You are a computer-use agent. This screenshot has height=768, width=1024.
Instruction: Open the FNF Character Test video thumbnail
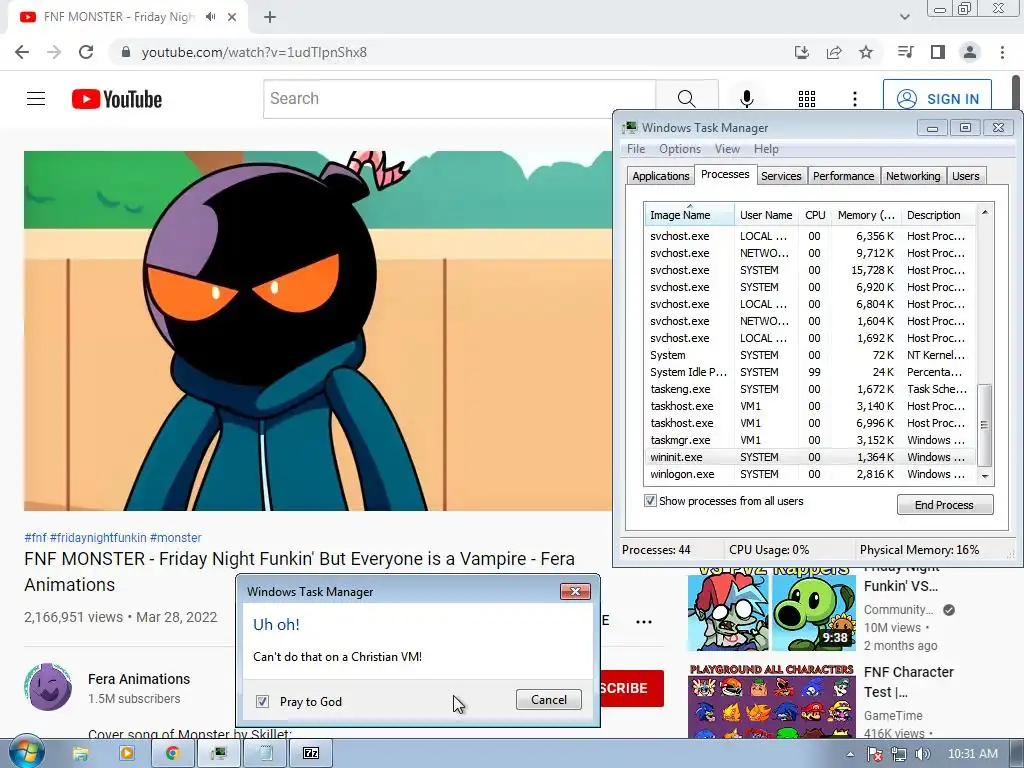coord(772,701)
